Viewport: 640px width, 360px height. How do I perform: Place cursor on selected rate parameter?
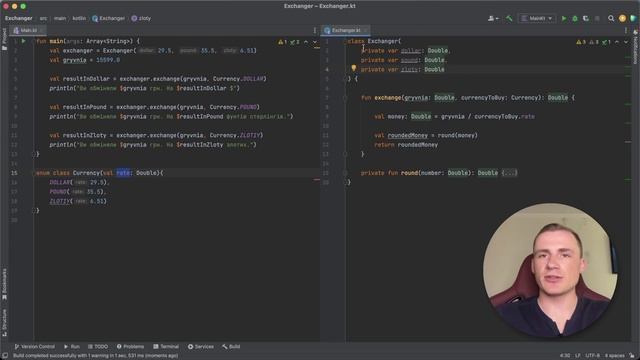click(x=123, y=173)
